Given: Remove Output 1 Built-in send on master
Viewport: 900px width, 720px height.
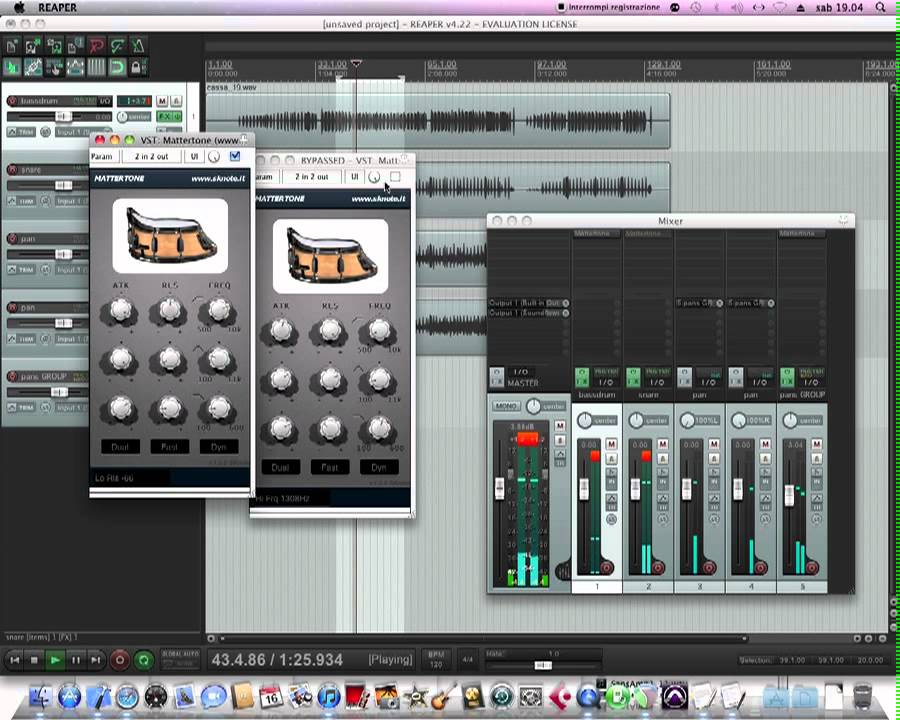Looking at the screenshot, I should (x=565, y=303).
